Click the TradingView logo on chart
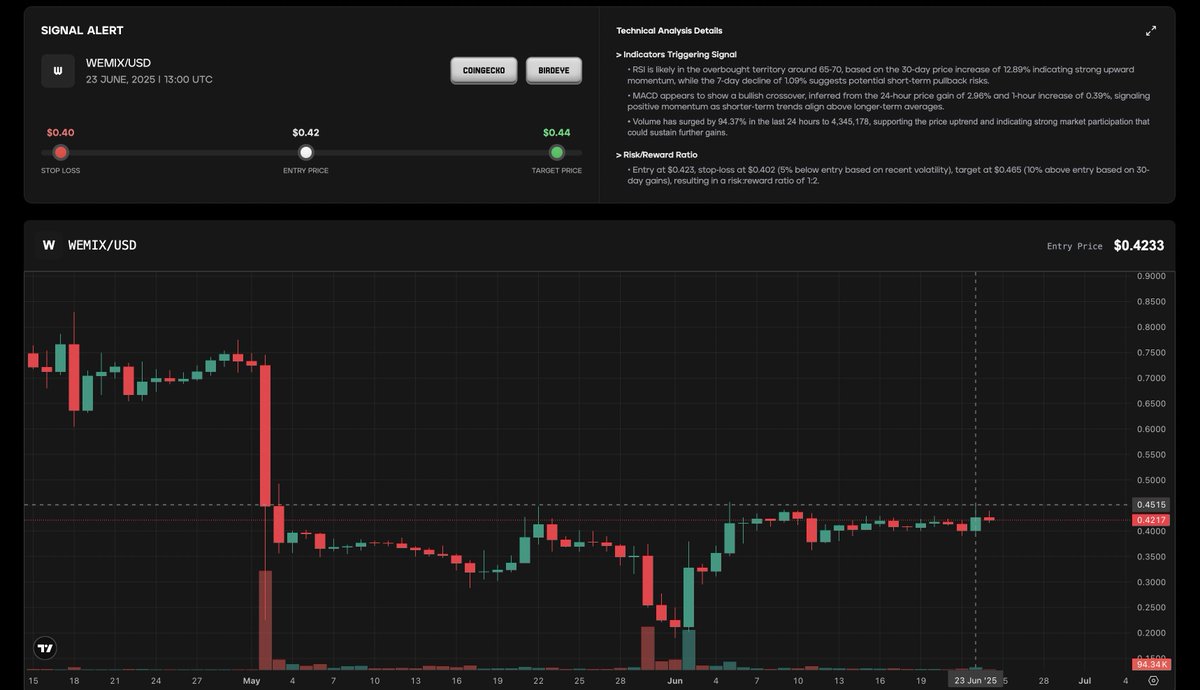 45,648
